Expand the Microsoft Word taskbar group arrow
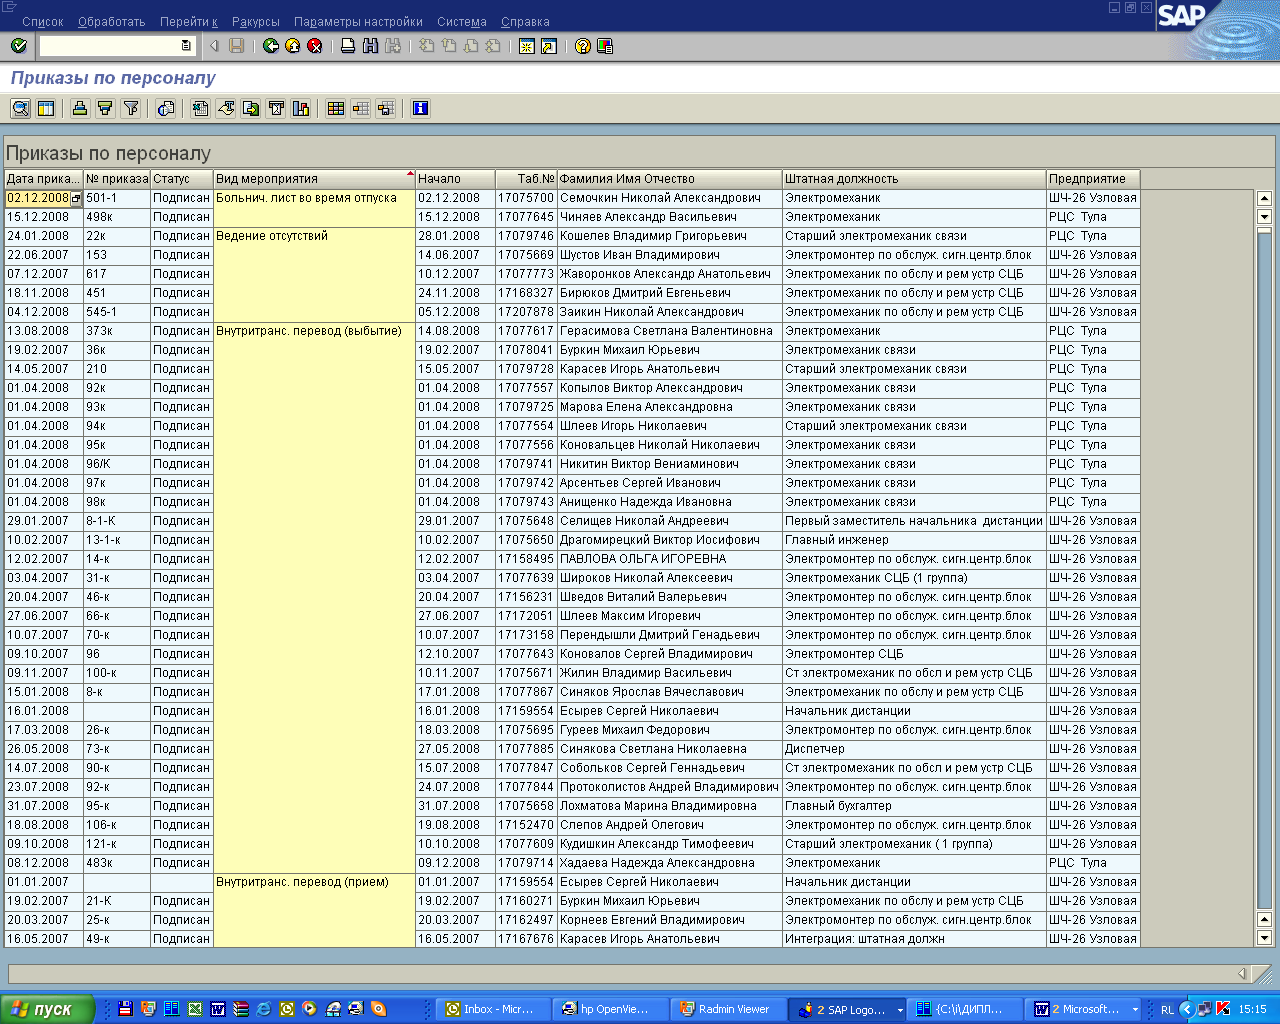1280x1024 pixels. click(1135, 1010)
